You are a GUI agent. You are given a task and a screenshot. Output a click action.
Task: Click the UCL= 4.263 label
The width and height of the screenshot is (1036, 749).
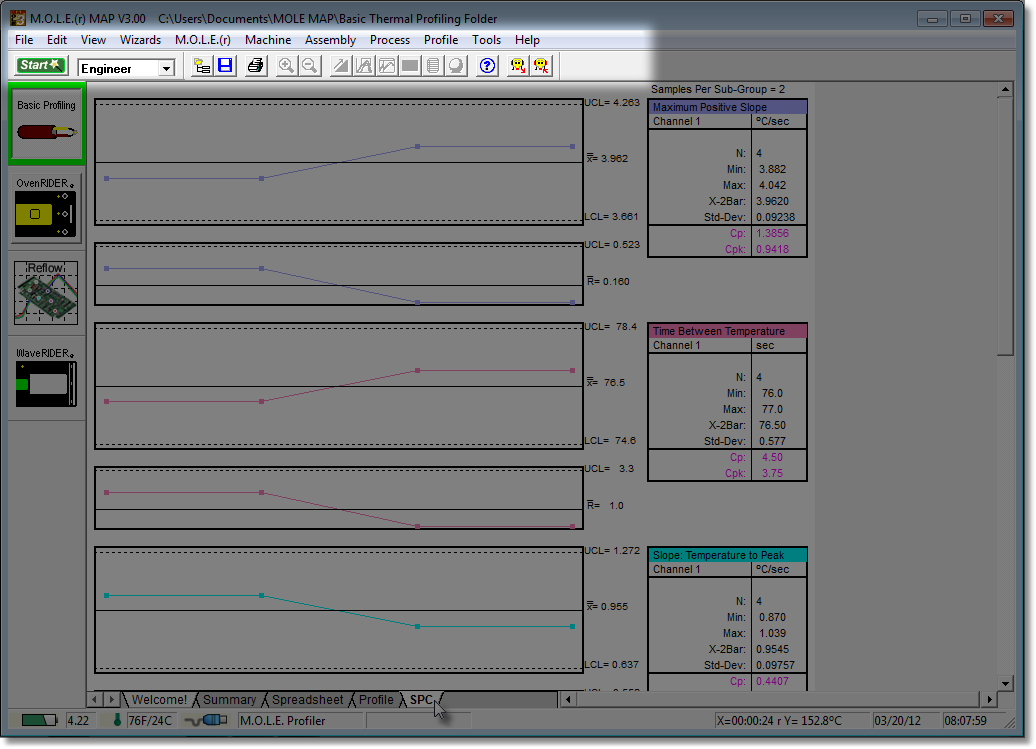[612, 102]
